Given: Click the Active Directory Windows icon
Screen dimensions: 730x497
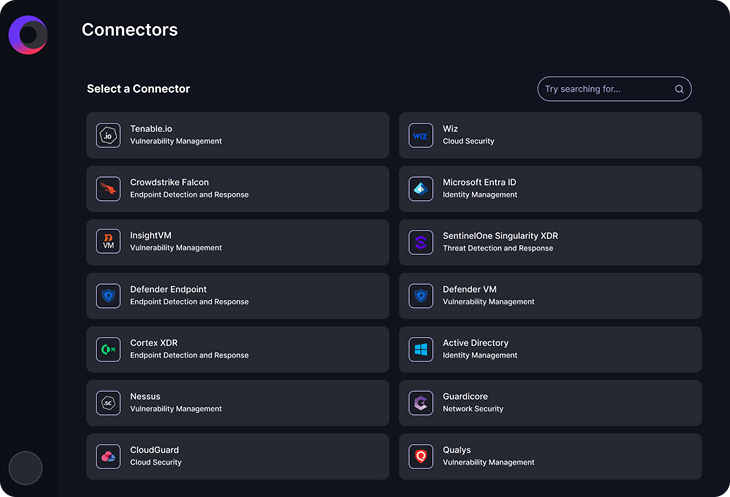Looking at the screenshot, I should 420,349.
